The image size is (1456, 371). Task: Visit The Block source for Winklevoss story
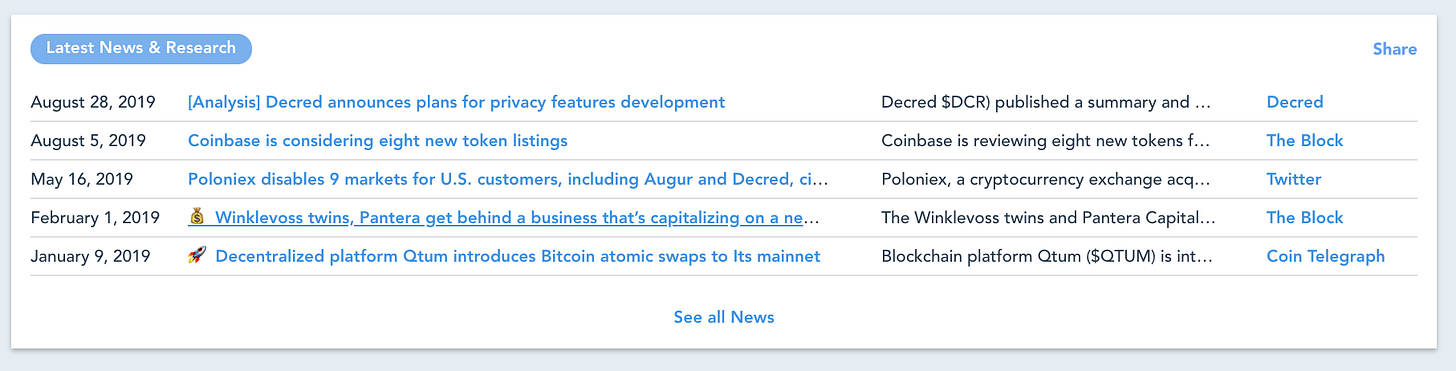[x=1305, y=218]
